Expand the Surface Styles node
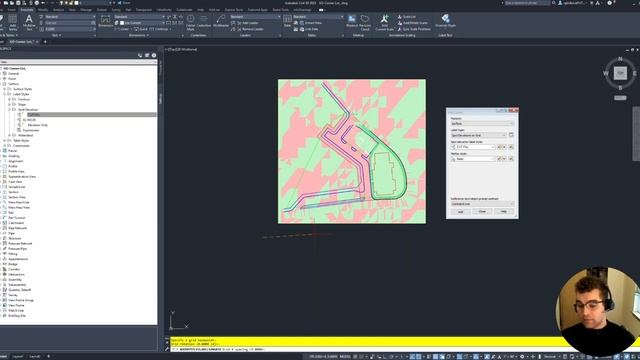640x360 pixels. (4, 89)
